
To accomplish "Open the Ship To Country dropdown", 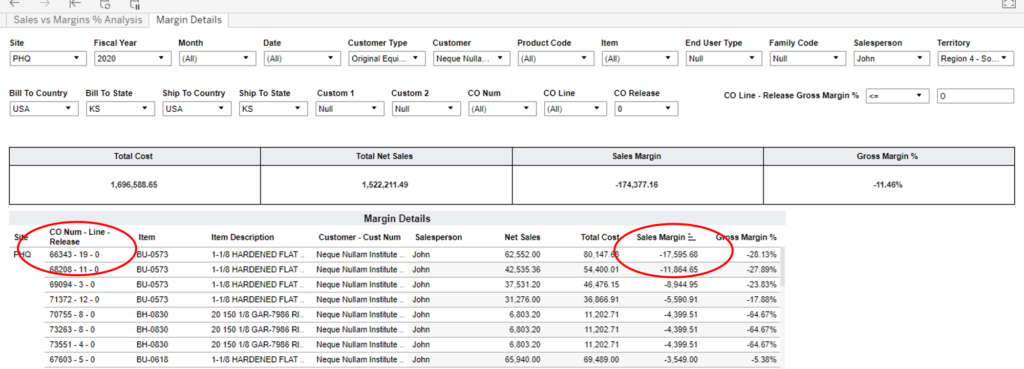I will click(197, 109).
